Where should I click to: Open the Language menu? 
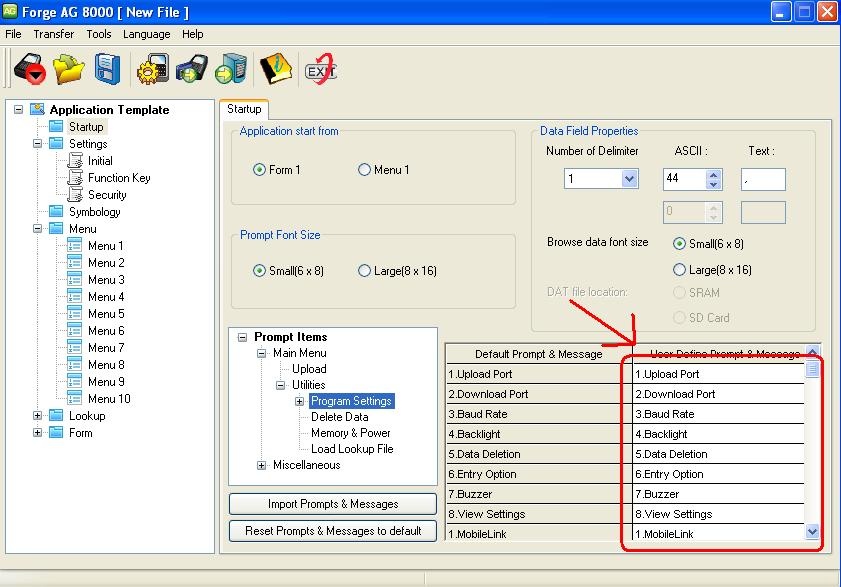[x=146, y=34]
